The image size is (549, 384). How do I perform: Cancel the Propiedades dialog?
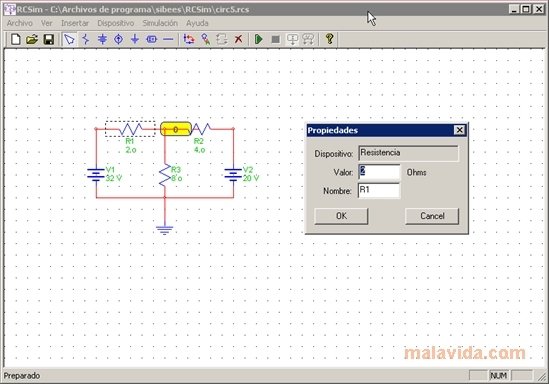click(432, 216)
